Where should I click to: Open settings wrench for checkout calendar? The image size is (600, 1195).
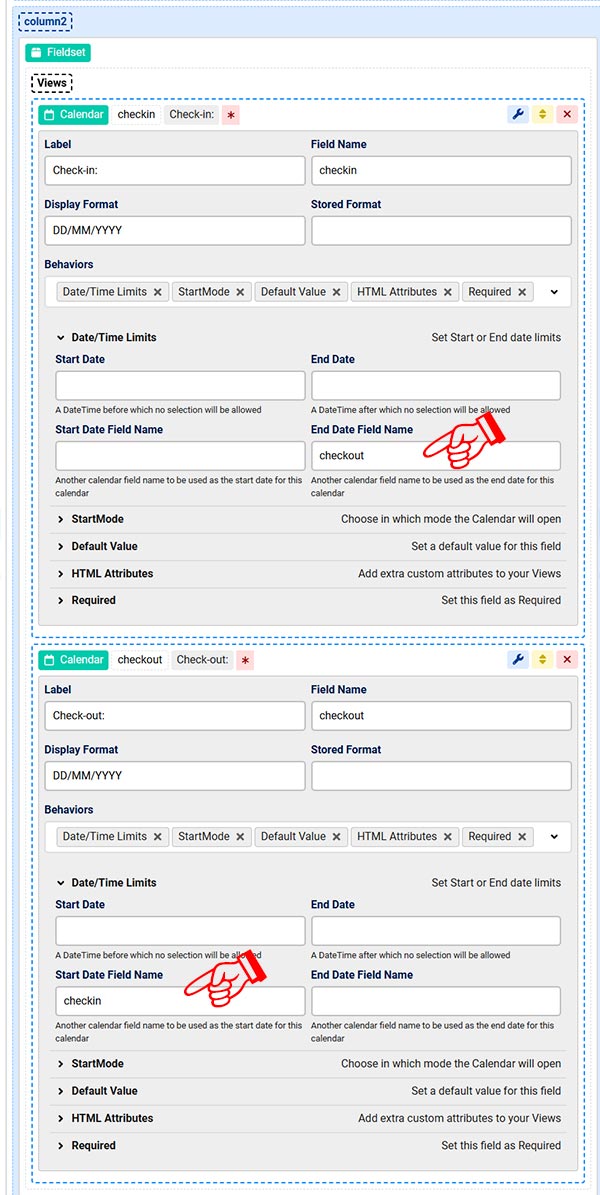pyautogui.click(x=518, y=660)
